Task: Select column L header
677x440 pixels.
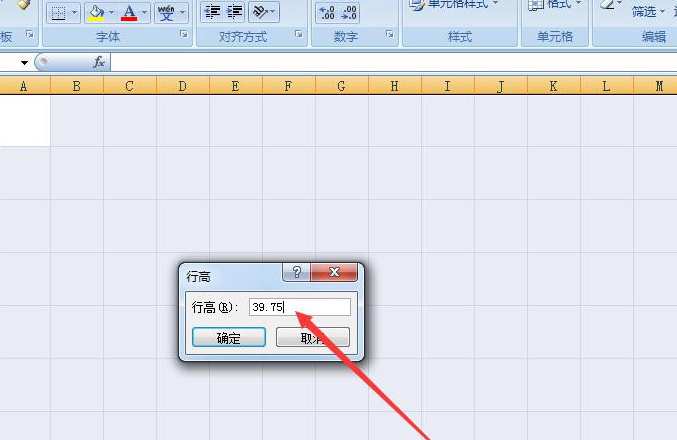Action: 607,86
